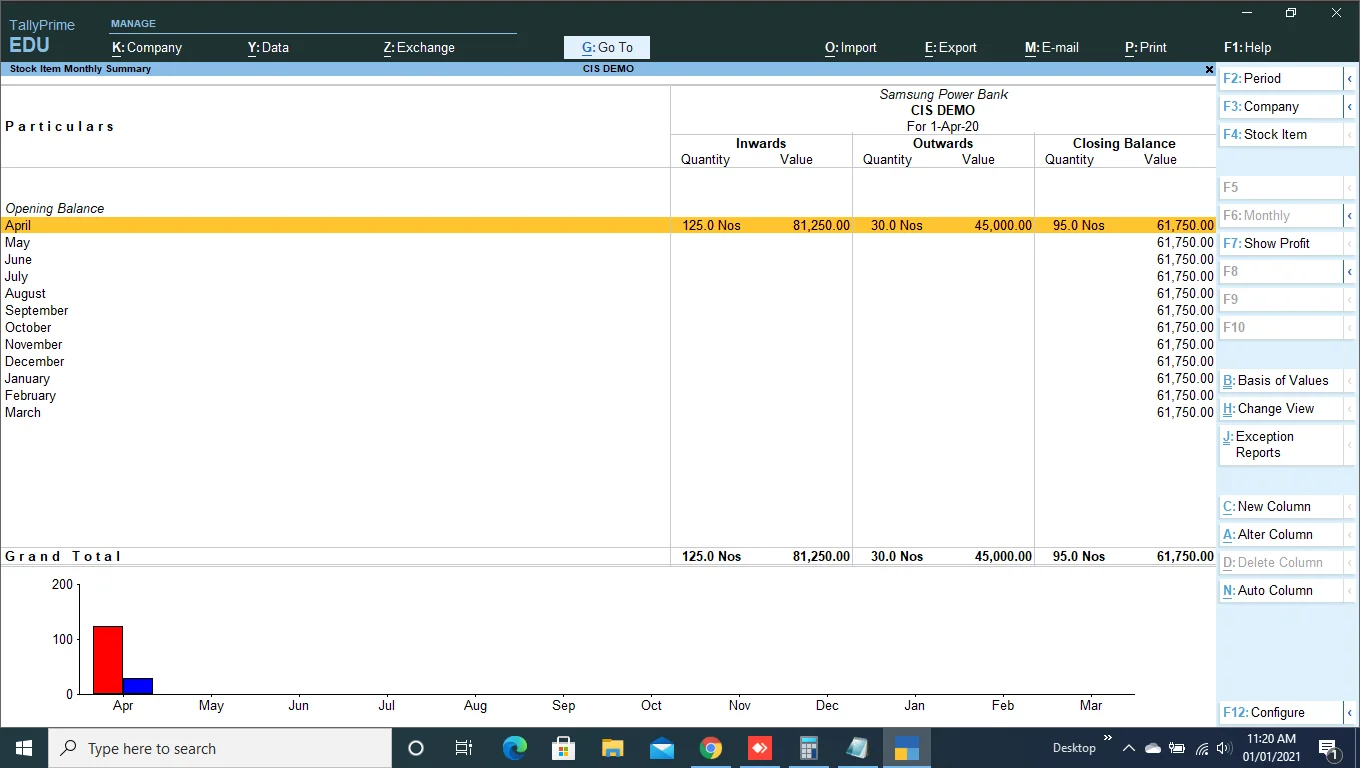Select the May row

(608, 242)
